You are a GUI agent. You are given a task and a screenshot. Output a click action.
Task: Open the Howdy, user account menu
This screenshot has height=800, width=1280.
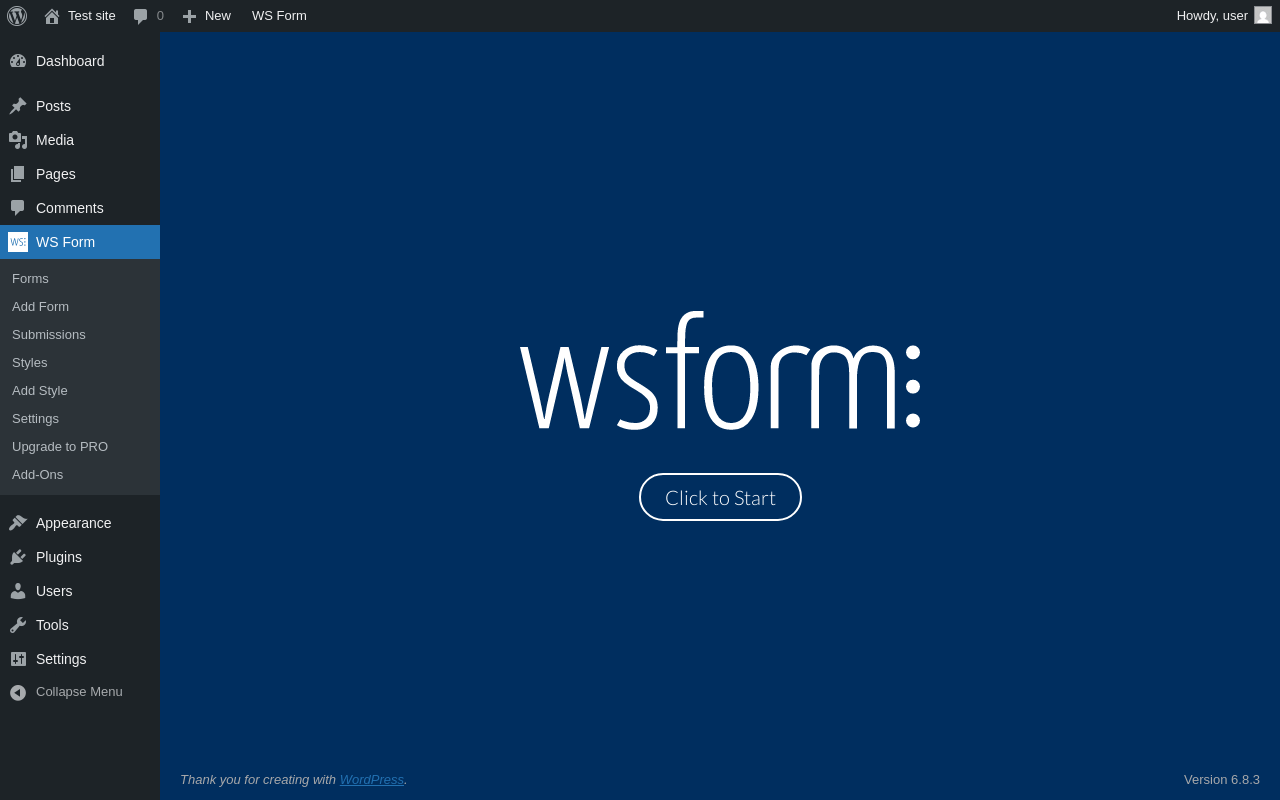pyautogui.click(x=1224, y=16)
